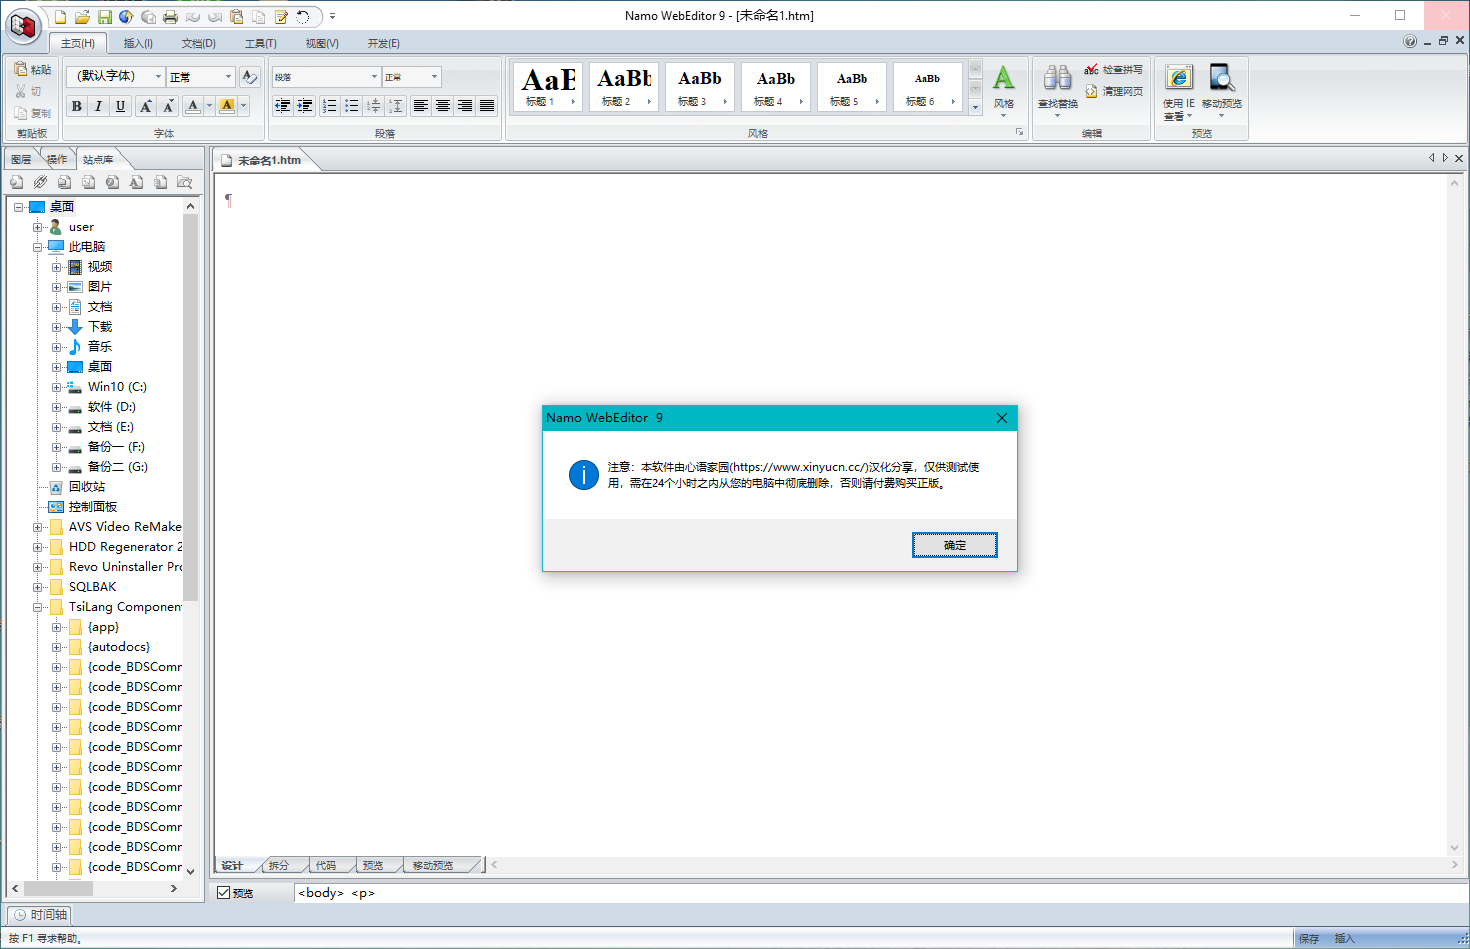Insert a numbered list

(x=329, y=106)
